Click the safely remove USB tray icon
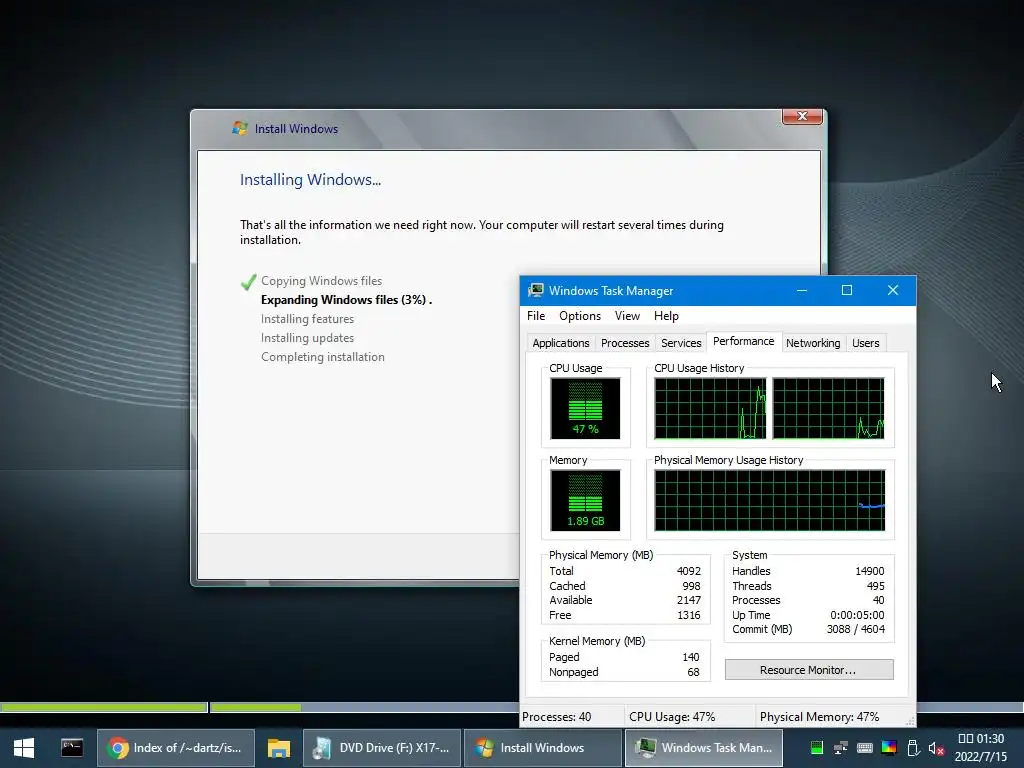 point(913,748)
